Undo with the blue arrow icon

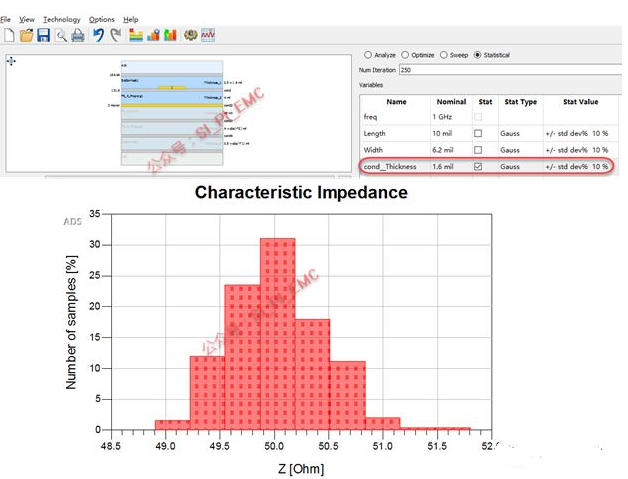(x=99, y=35)
